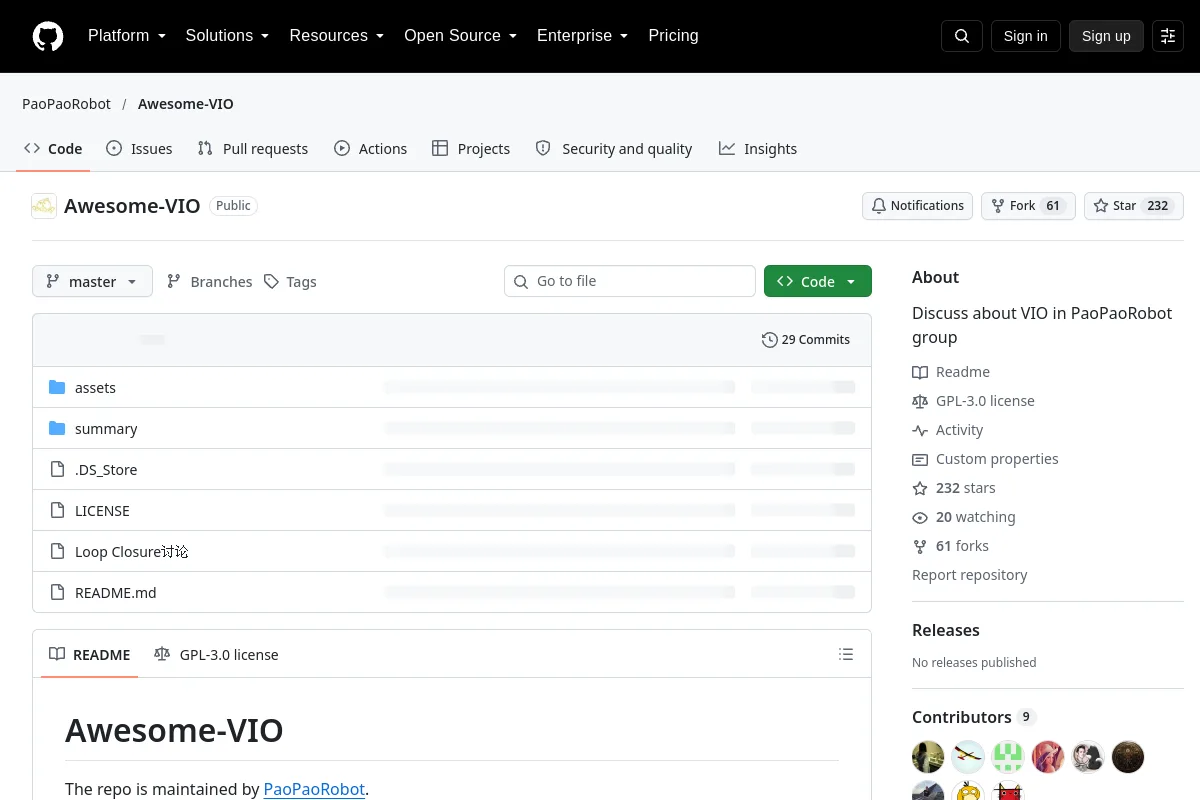Open the green Code dropdown button
The height and width of the screenshot is (800, 1200).
(x=818, y=282)
